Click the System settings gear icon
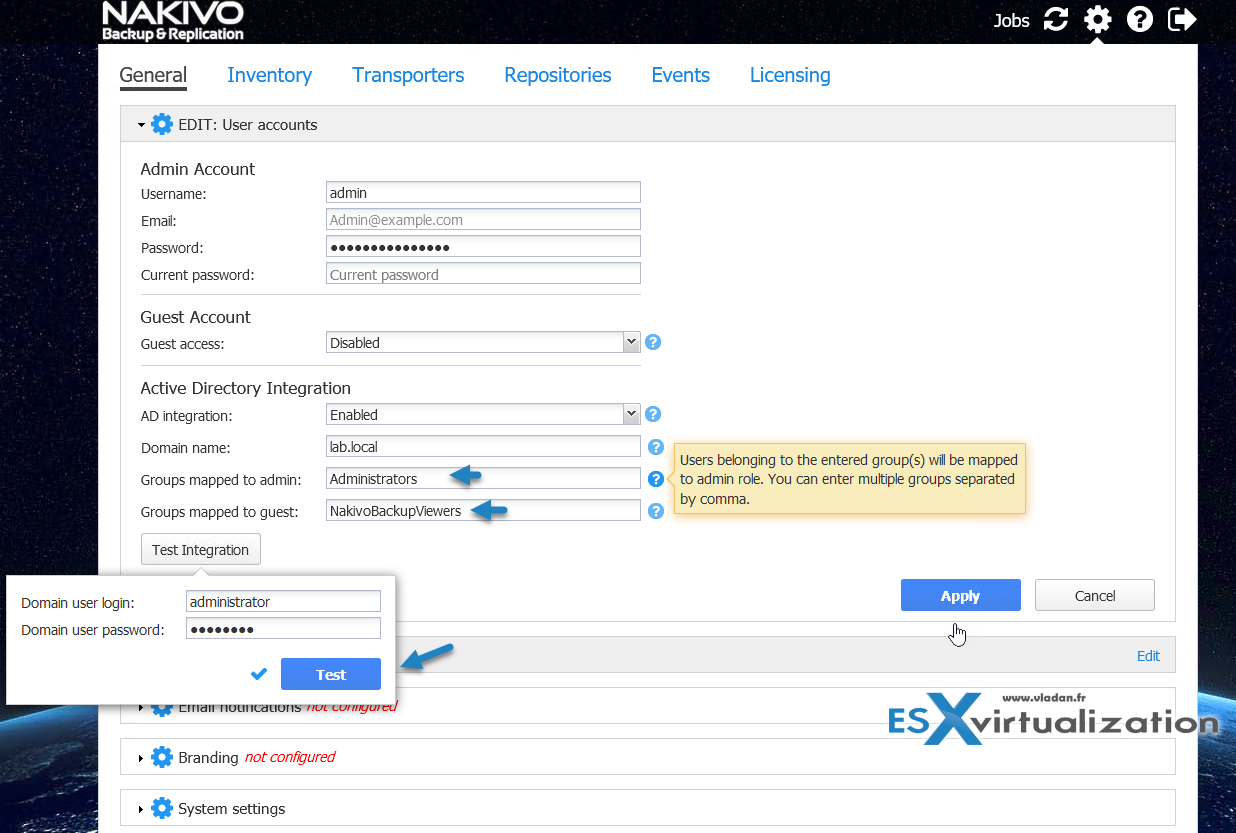The width and height of the screenshot is (1236, 833). (162, 808)
